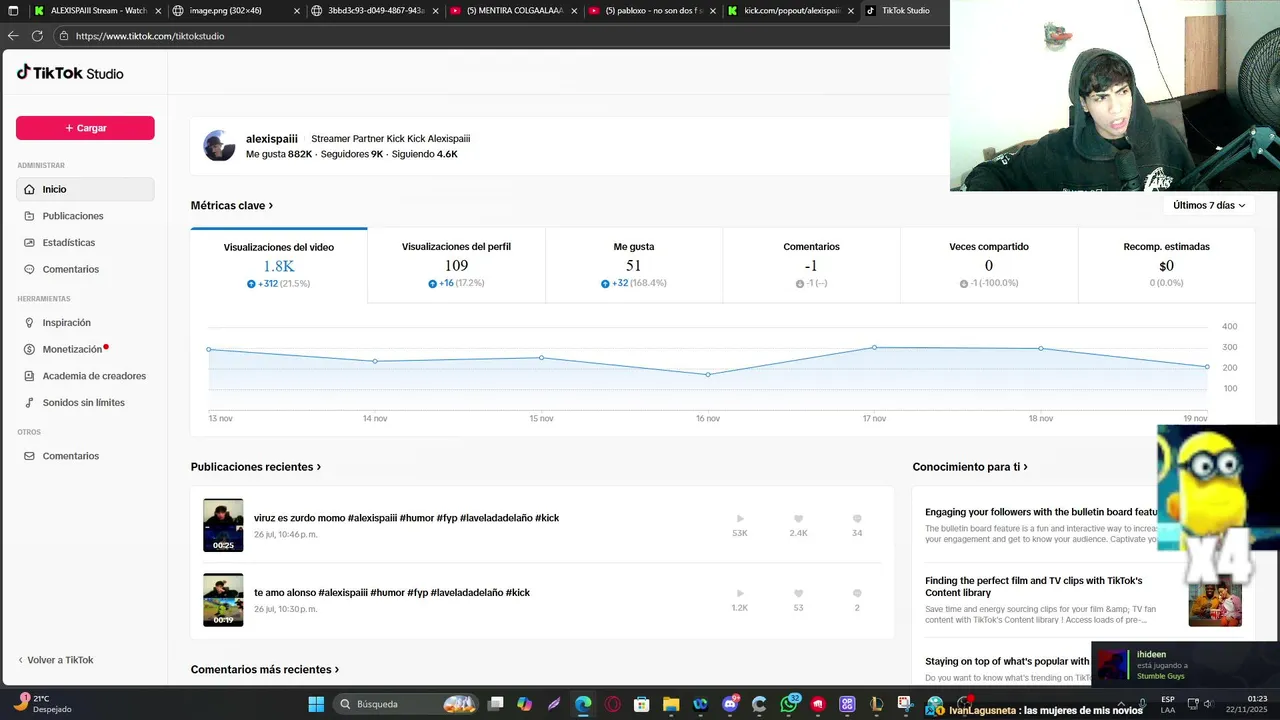Open weather widget on taskbar
Screen dimensions: 1280x720
(45, 704)
